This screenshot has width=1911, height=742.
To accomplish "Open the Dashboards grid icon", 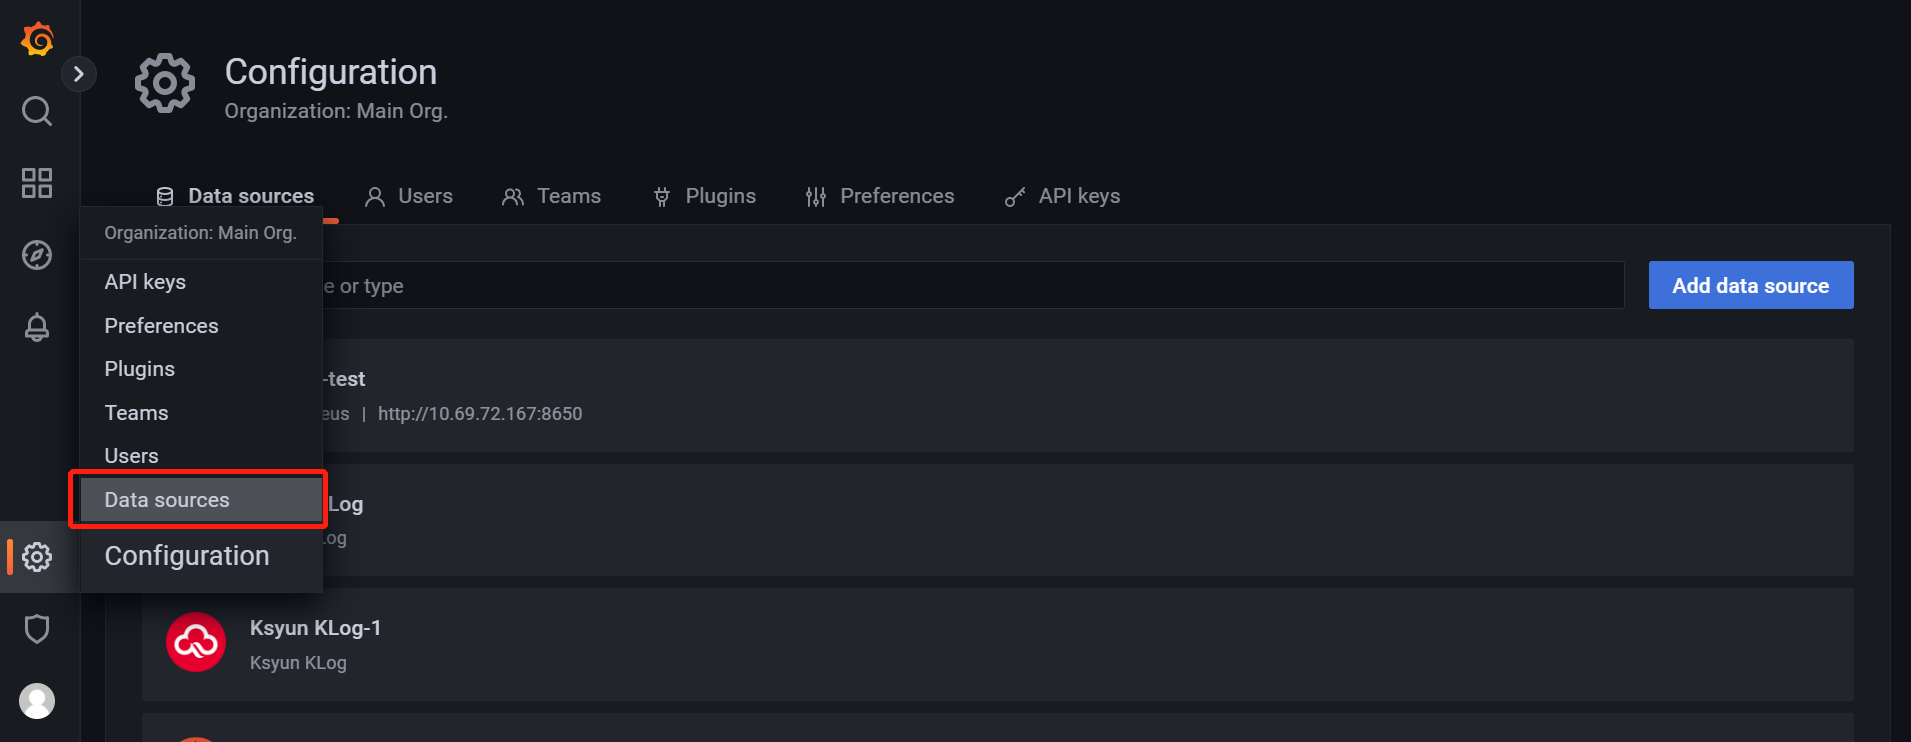I will 37,183.
